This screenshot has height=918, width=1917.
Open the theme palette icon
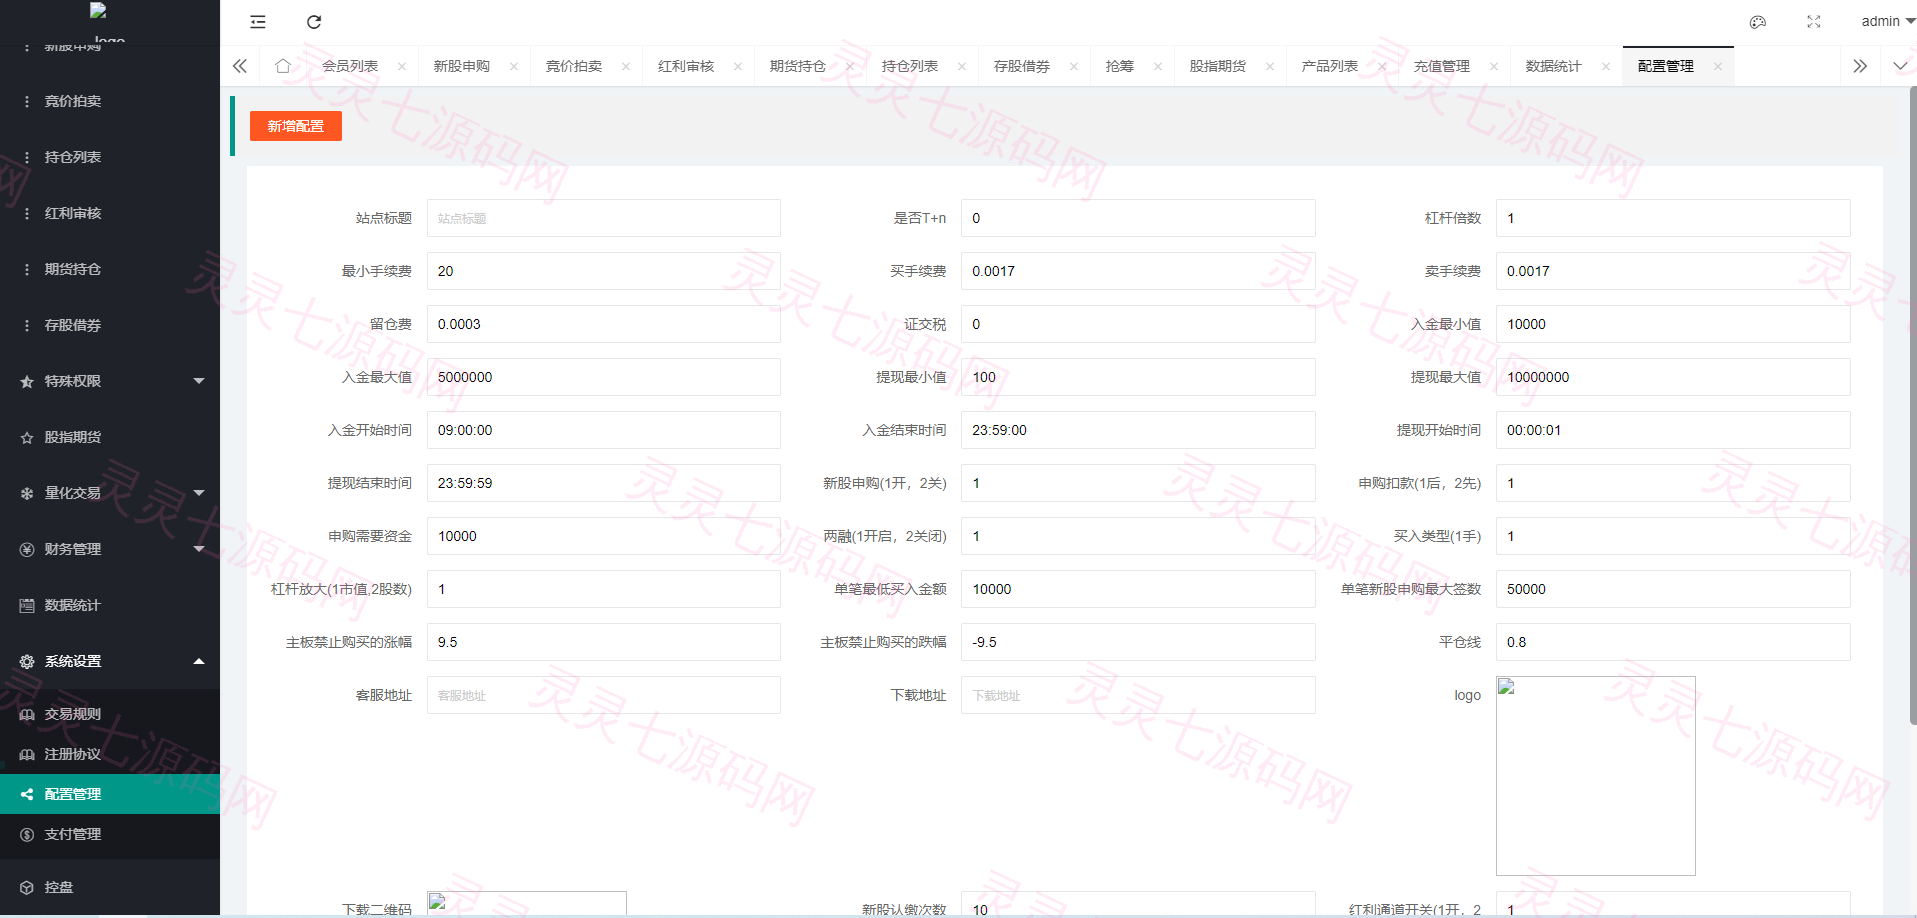click(1758, 22)
